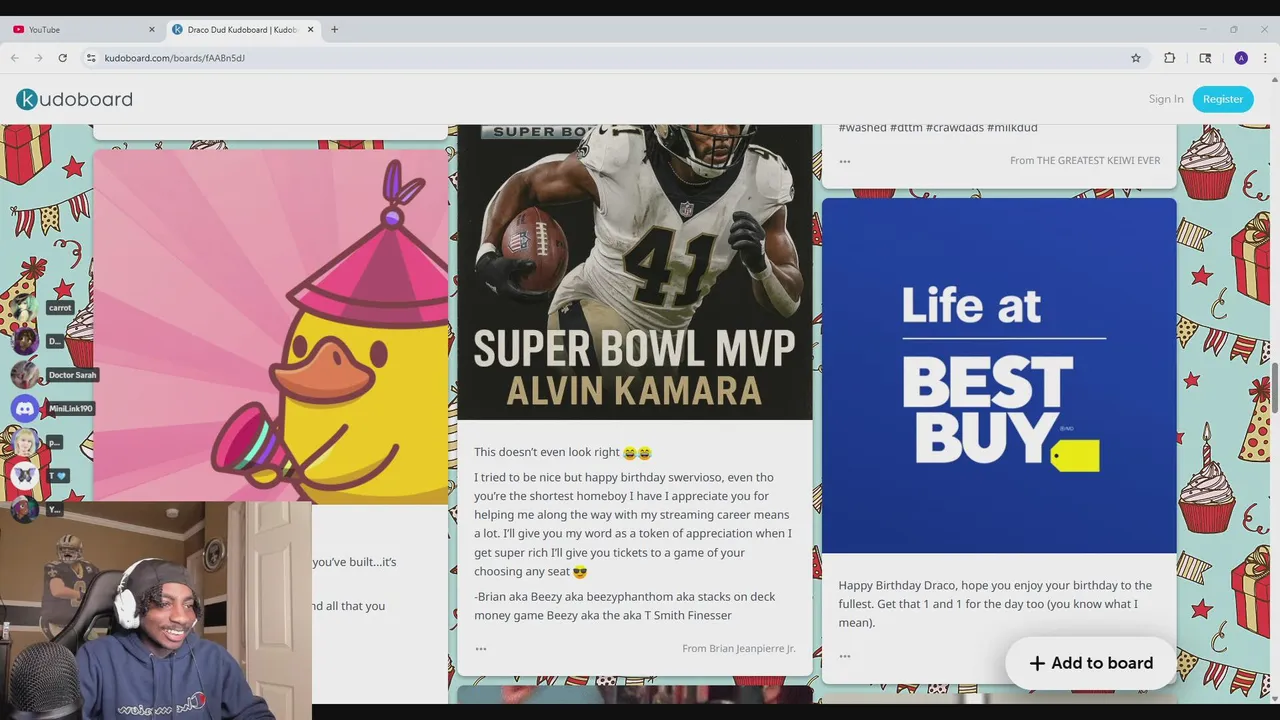Click the Doctor Sarah voice chat avatar
This screenshot has height=720, width=1280.
tap(25, 375)
